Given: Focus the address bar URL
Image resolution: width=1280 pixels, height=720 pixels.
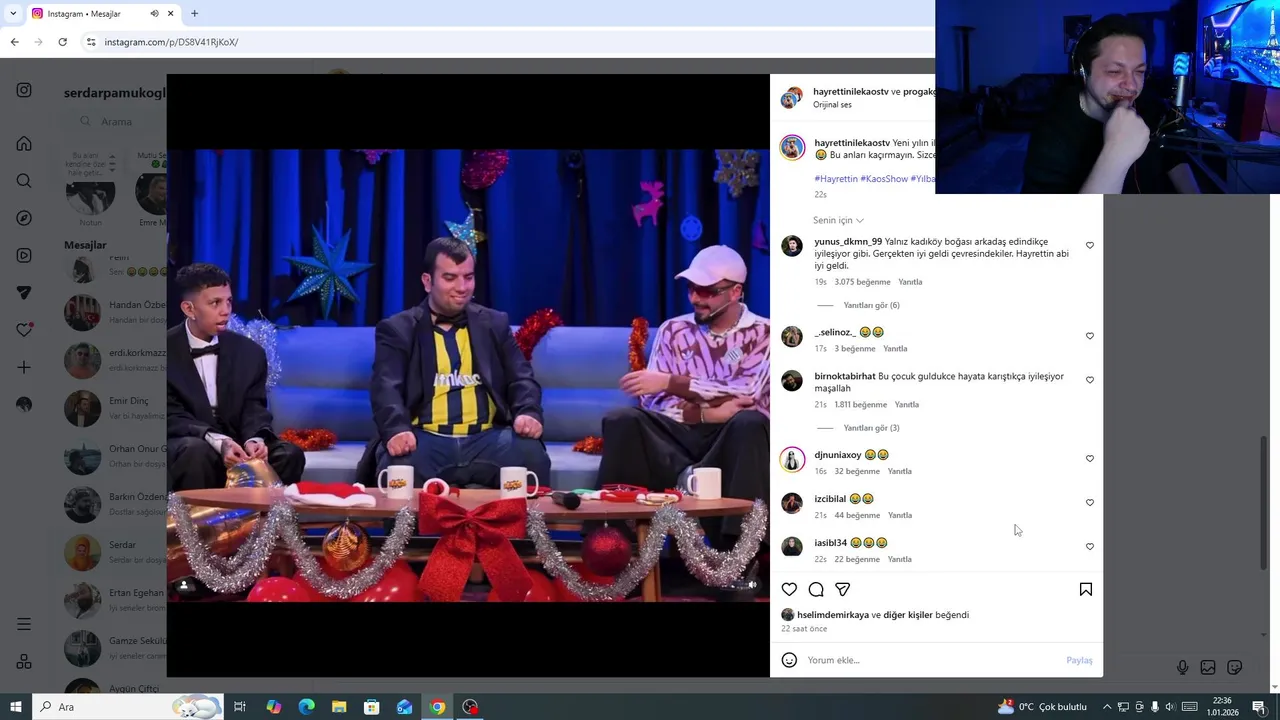Looking at the screenshot, I should pos(171,42).
